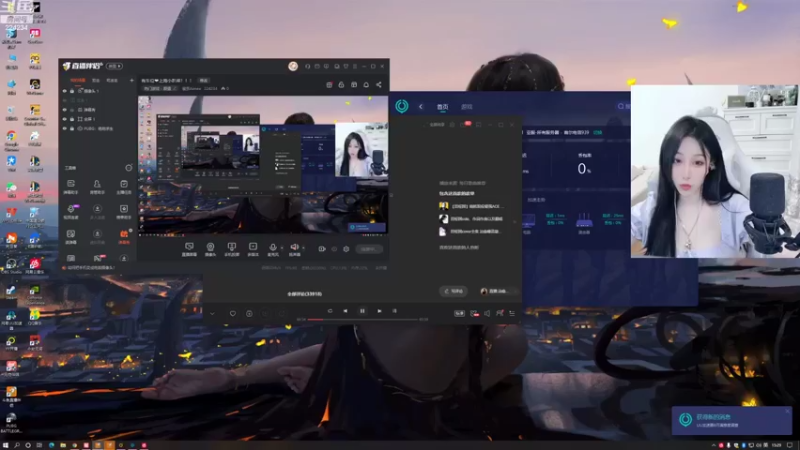
Task: Toggle lock icon on camera source row
Action: pos(72,91)
